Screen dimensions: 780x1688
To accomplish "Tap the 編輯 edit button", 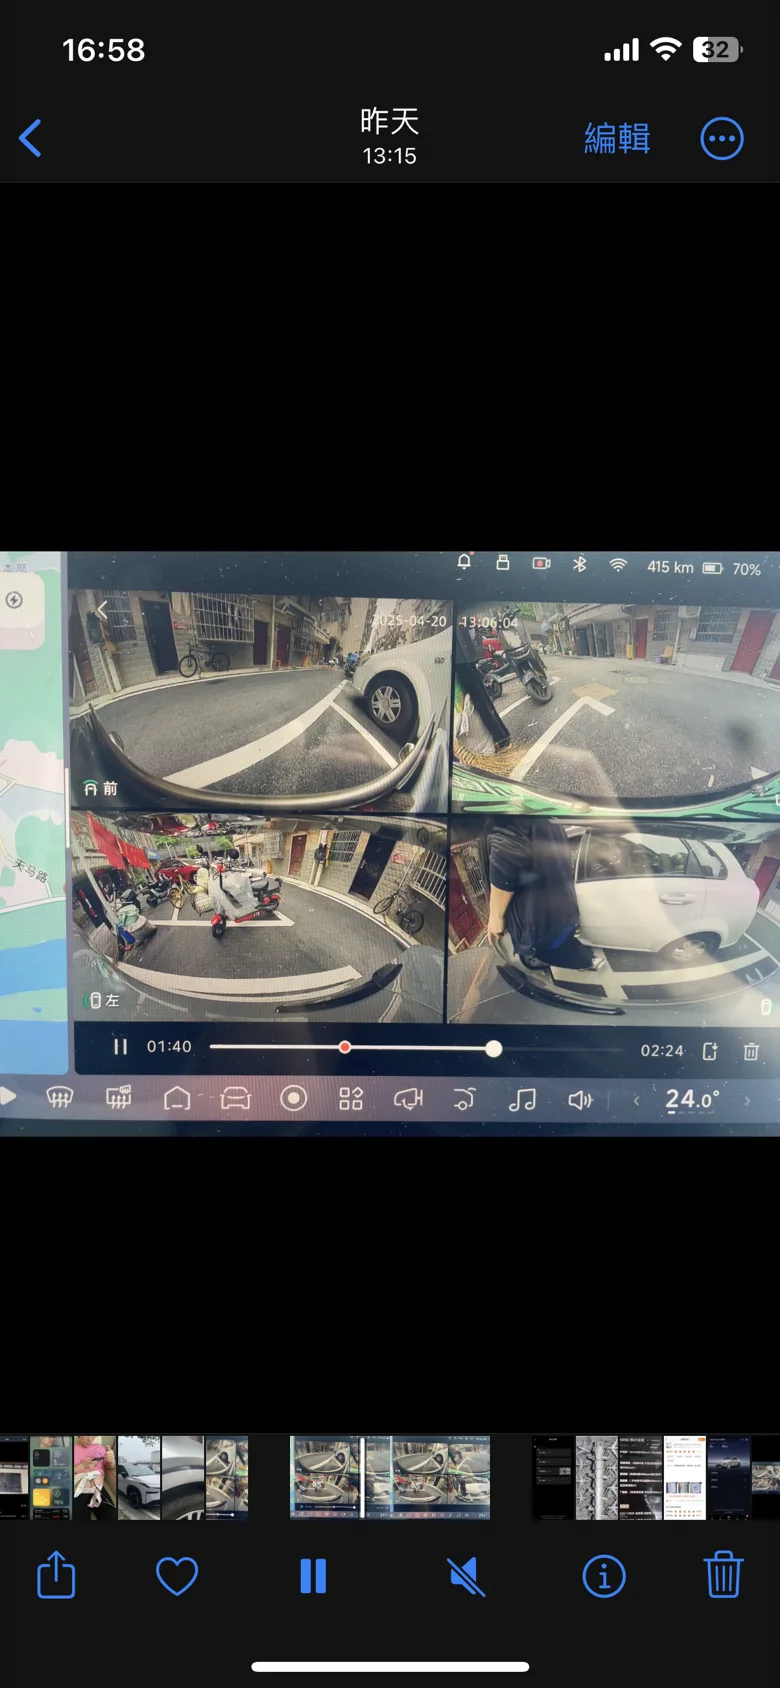I will click(x=617, y=138).
